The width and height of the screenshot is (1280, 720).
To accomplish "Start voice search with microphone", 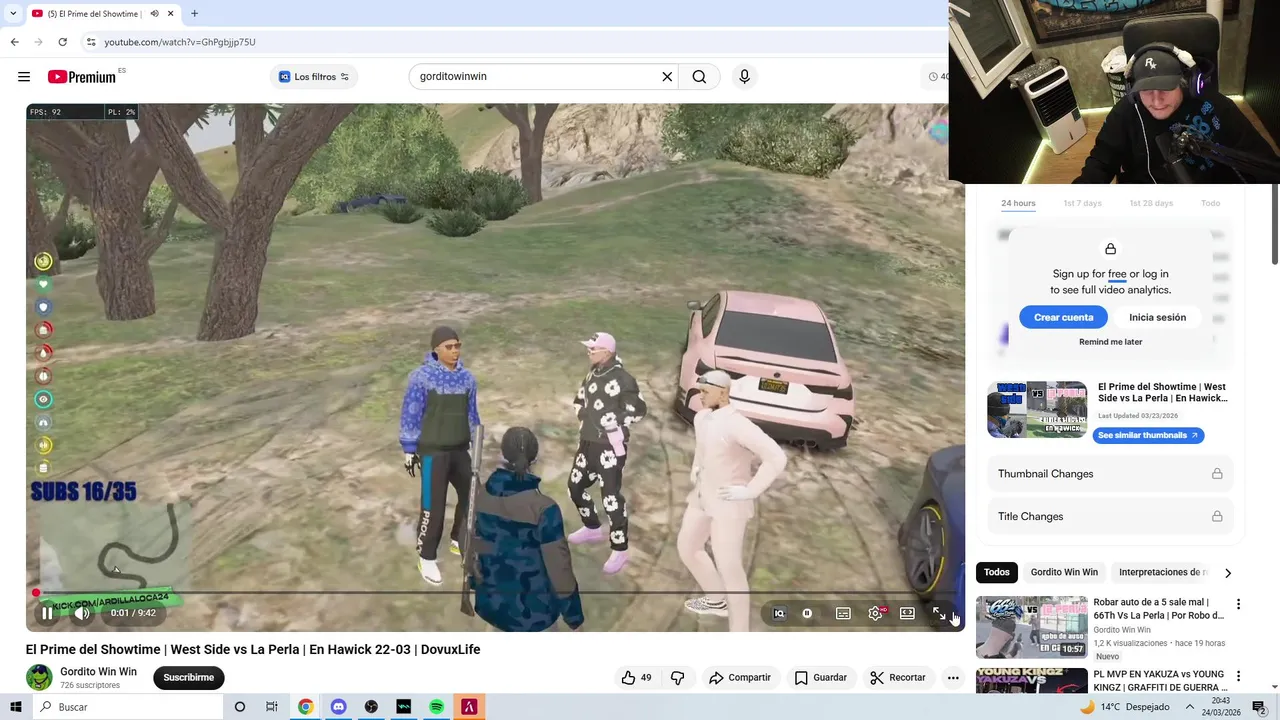I will click(x=744, y=77).
